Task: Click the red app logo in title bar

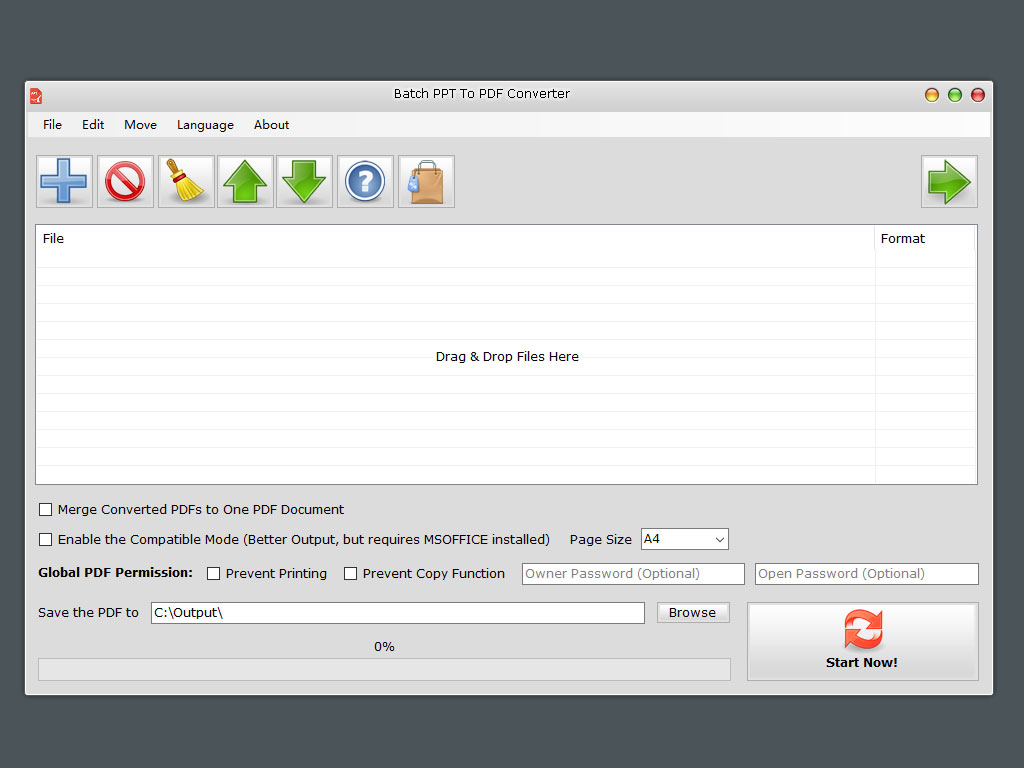Action: (36, 96)
